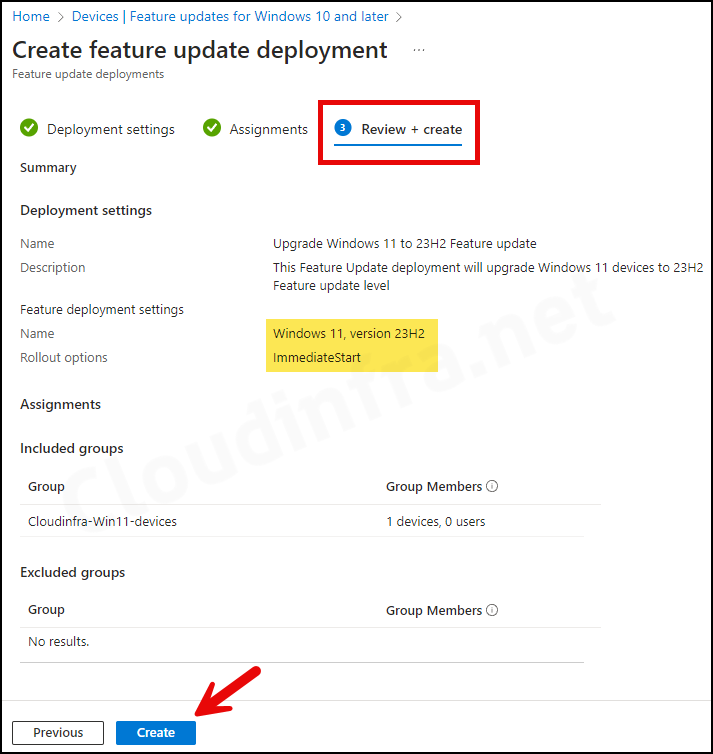Click the 'Feature deployment settings' label

coord(102,309)
